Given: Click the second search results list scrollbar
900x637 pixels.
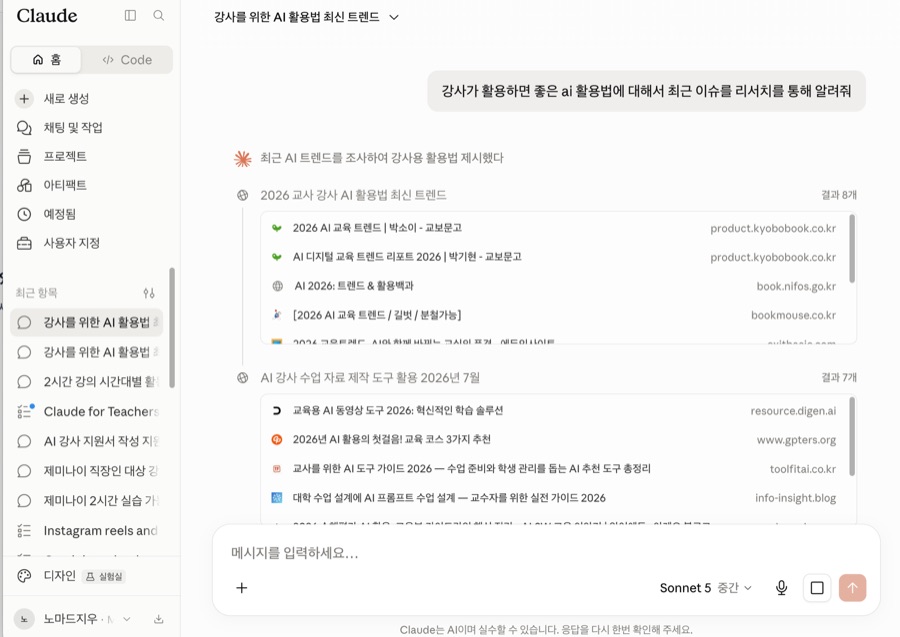Looking at the screenshot, I should pos(852,437).
